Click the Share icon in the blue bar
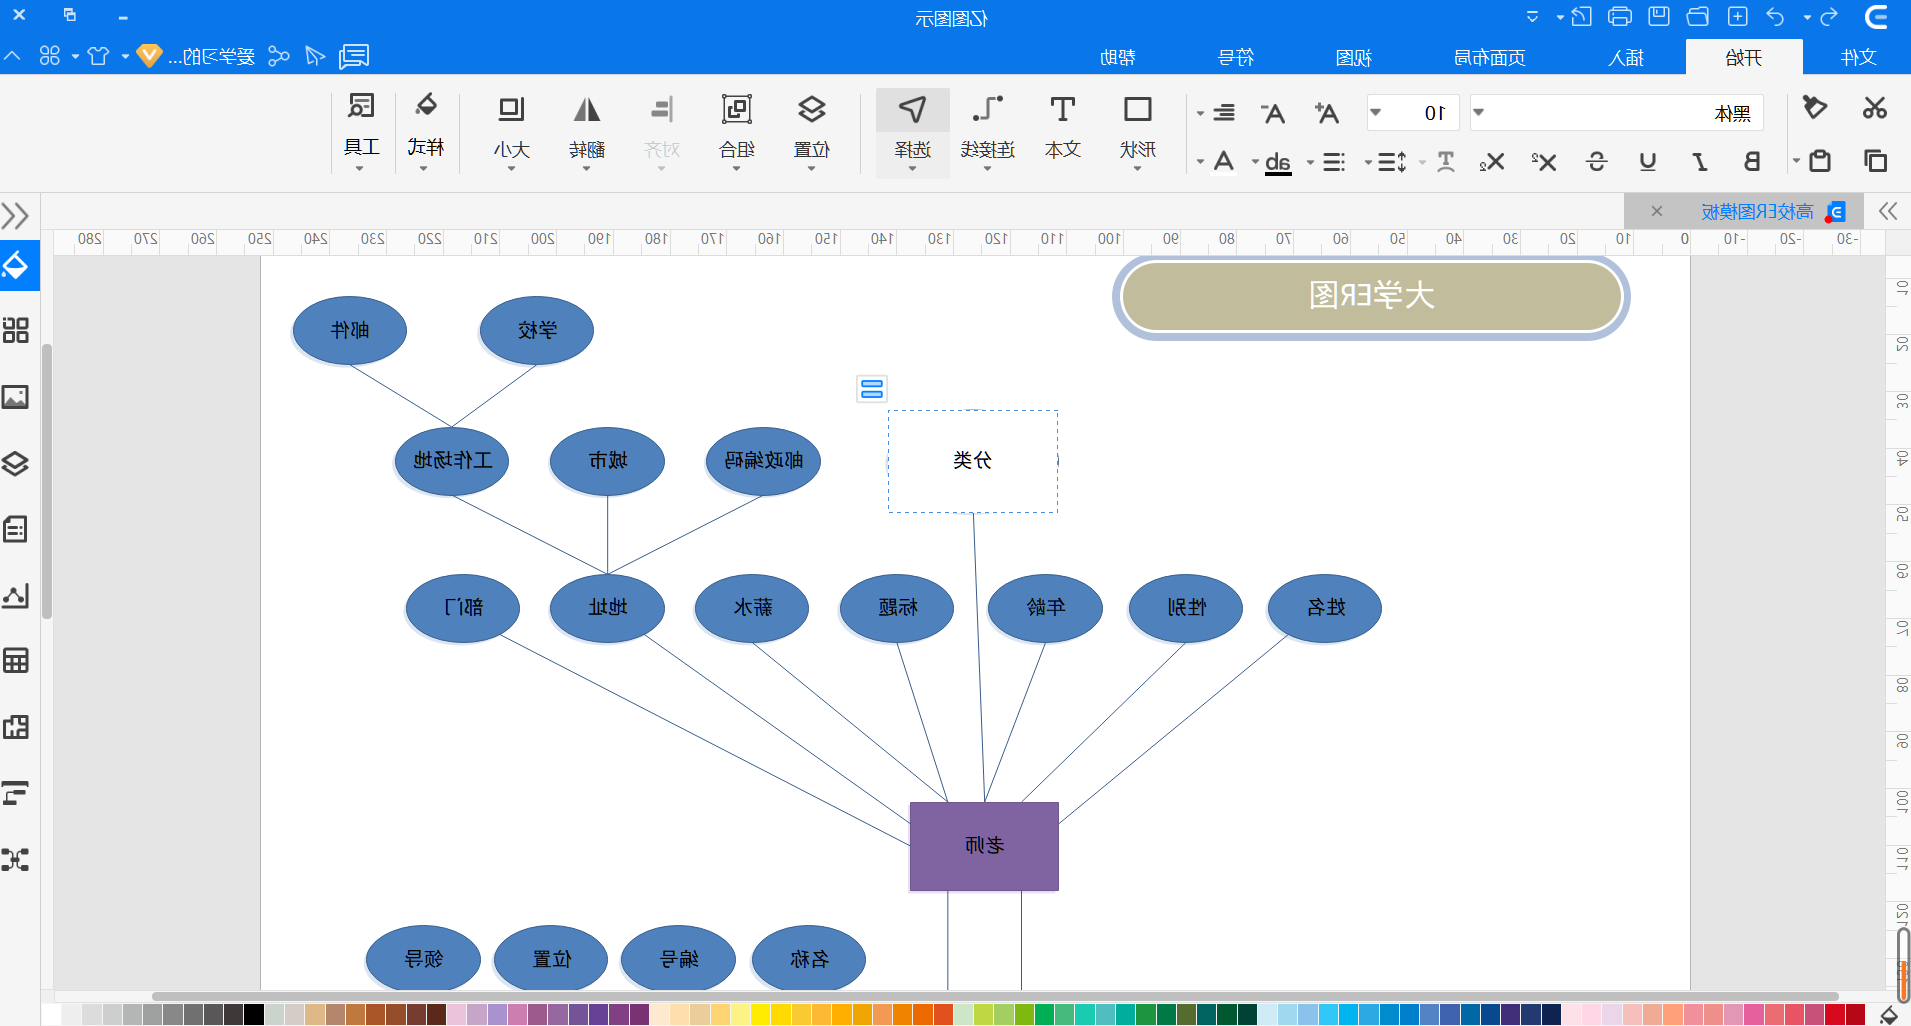The image size is (1911, 1026). [279, 56]
